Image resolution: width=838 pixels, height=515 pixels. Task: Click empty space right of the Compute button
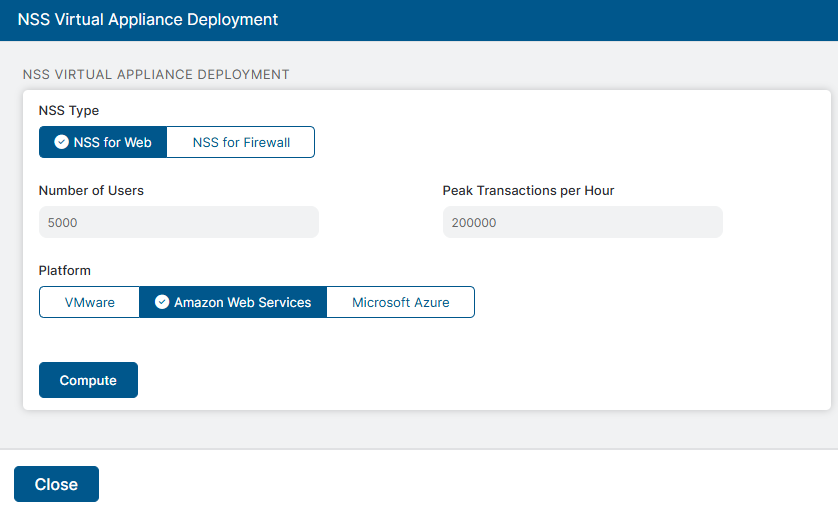[450, 380]
